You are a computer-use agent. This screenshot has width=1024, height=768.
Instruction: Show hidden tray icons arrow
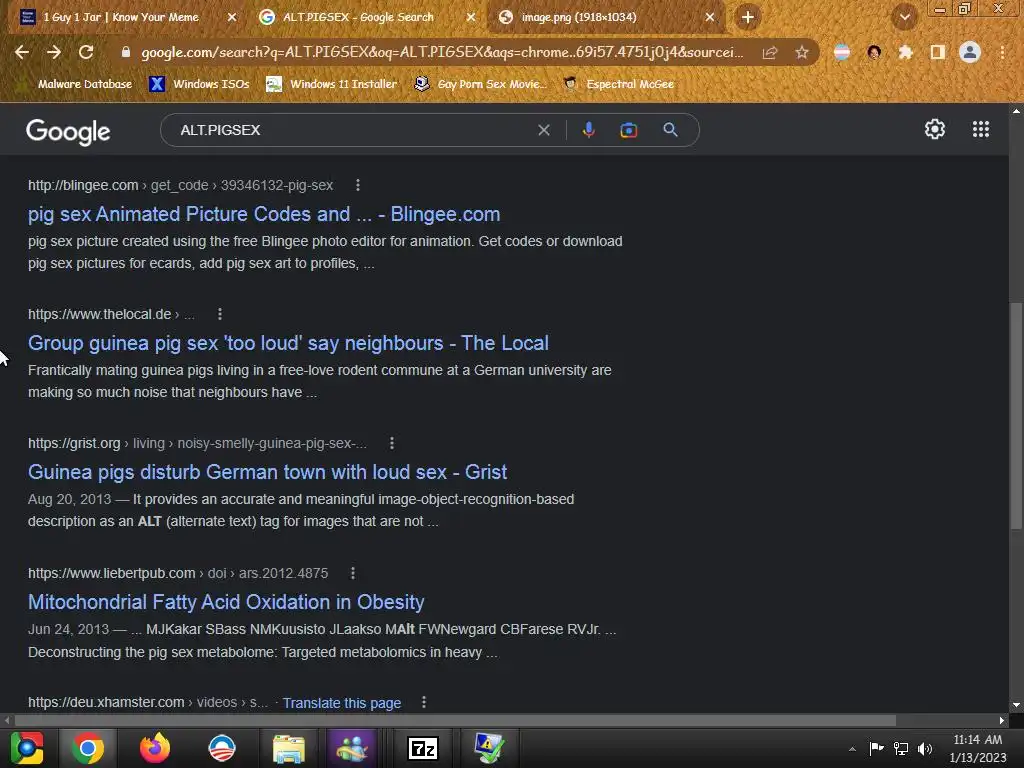[852, 749]
